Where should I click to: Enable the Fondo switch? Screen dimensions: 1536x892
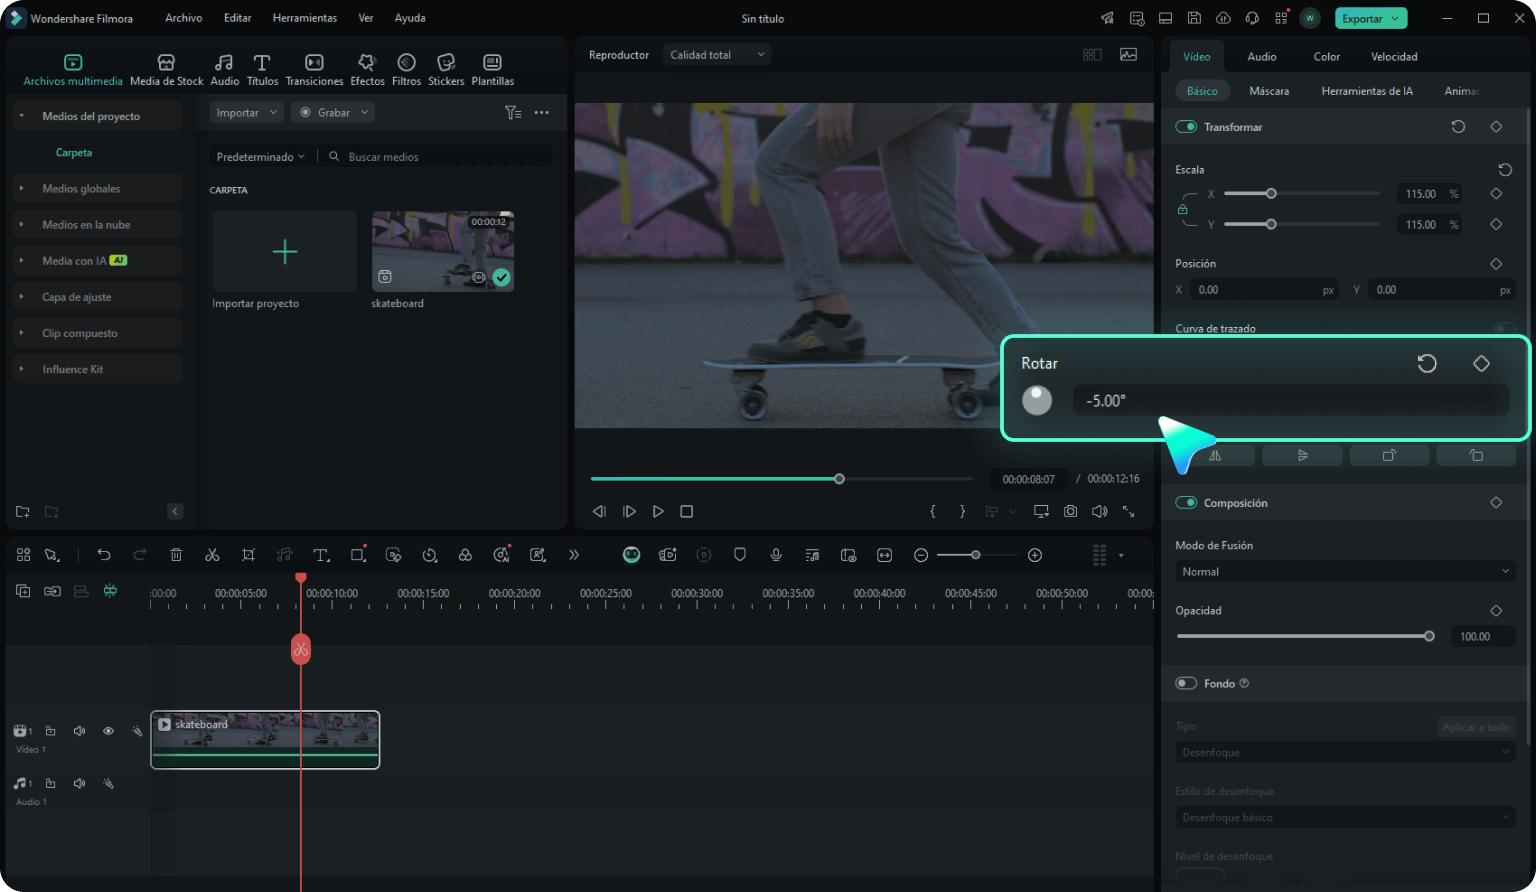point(1186,683)
